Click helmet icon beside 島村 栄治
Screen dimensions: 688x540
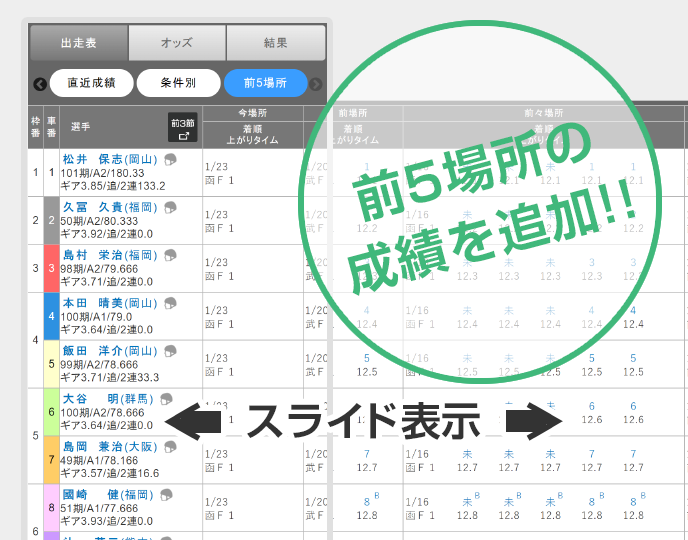coord(170,255)
